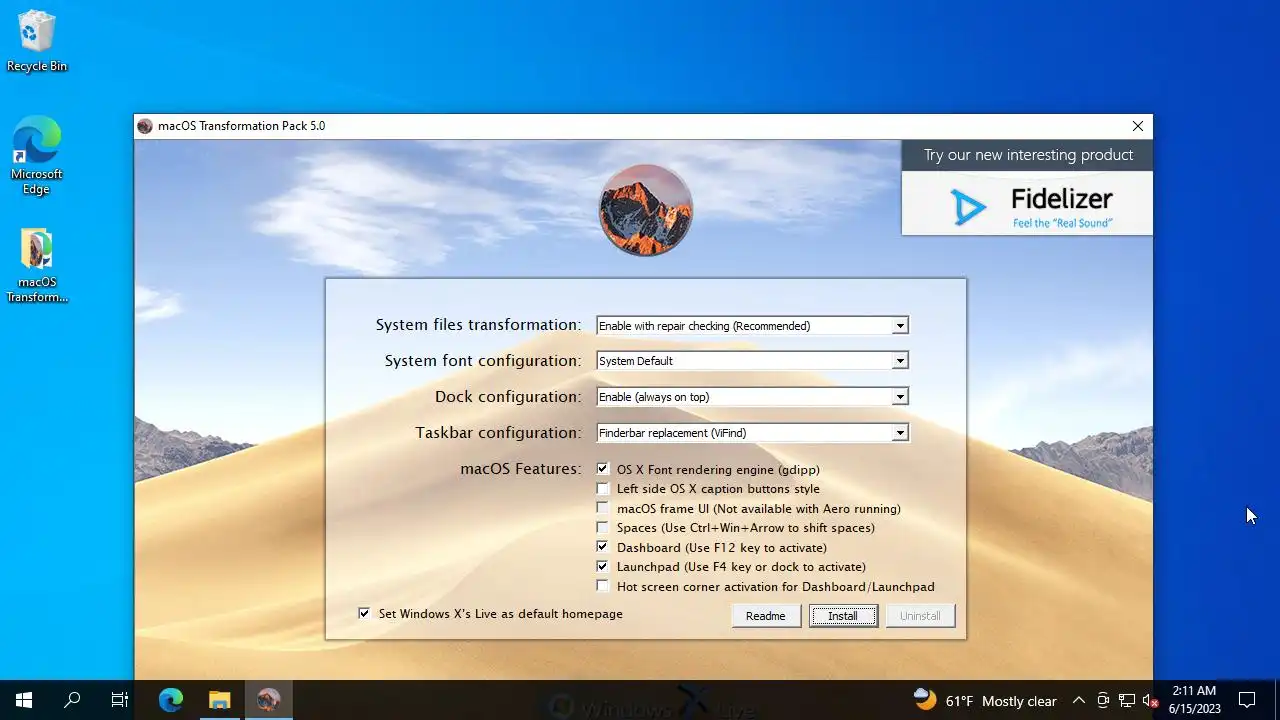
Task: Click the macOS Features label
Action: [520, 468]
